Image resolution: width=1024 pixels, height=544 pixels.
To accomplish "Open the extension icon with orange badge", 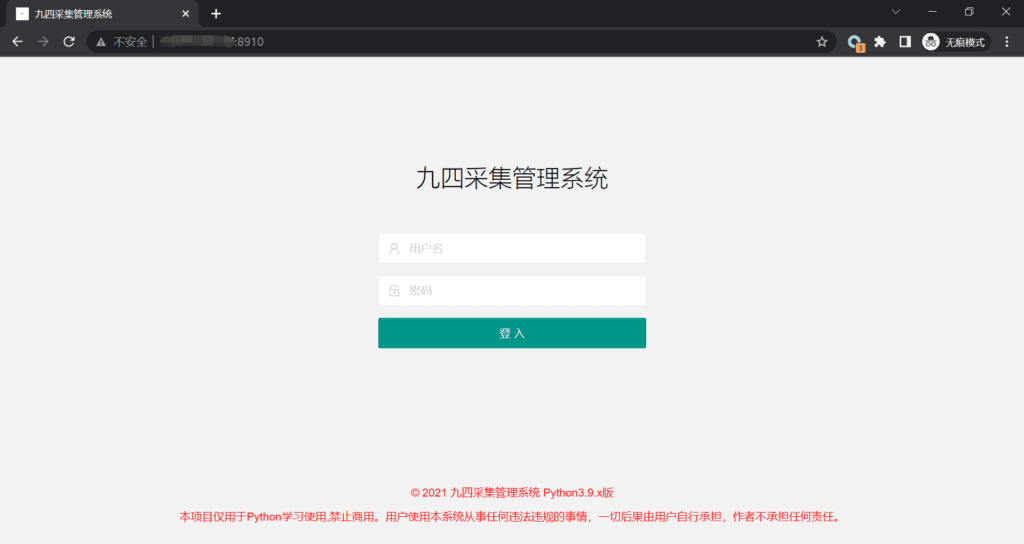I will [x=855, y=42].
